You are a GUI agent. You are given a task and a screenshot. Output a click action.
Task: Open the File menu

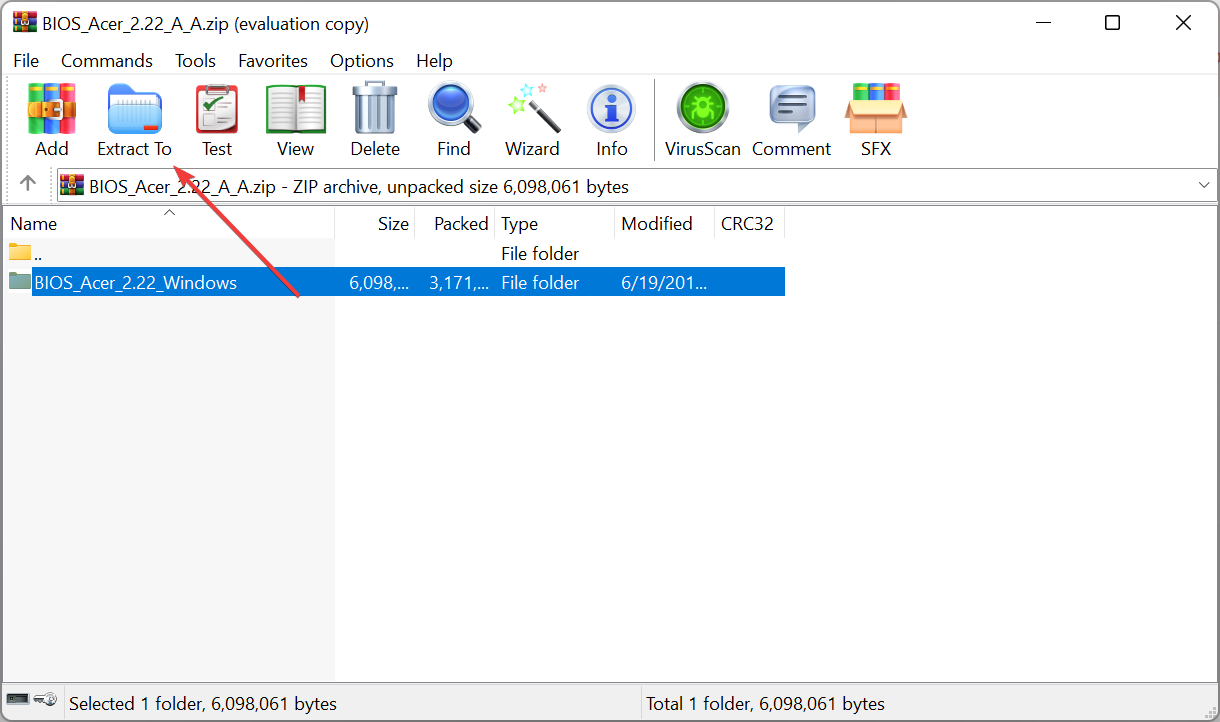[26, 61]
